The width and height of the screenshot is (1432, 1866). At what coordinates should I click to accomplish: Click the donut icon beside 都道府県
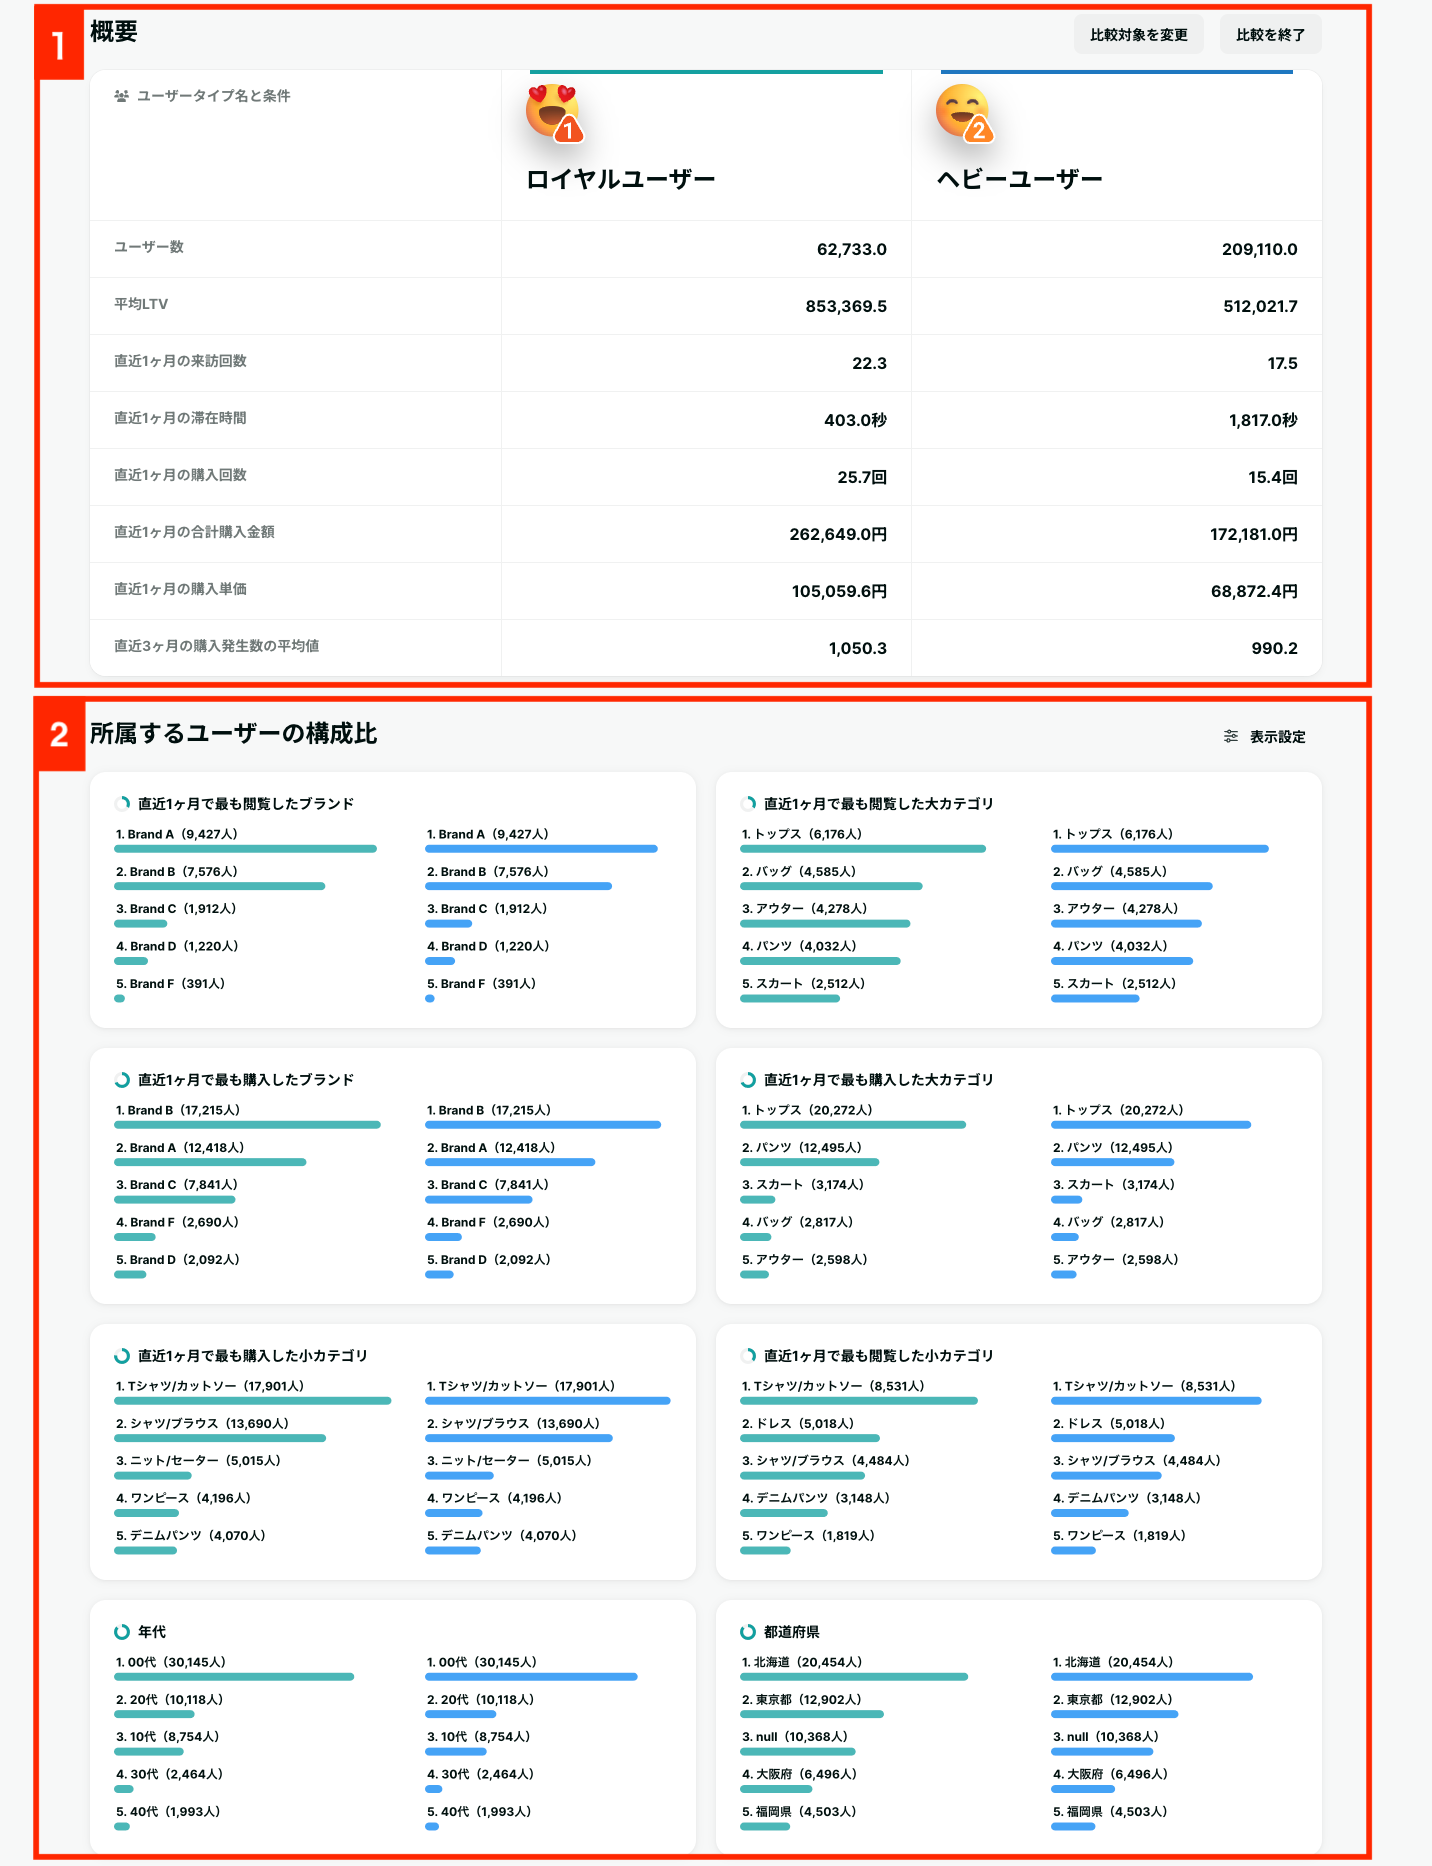pos(748,1631)
